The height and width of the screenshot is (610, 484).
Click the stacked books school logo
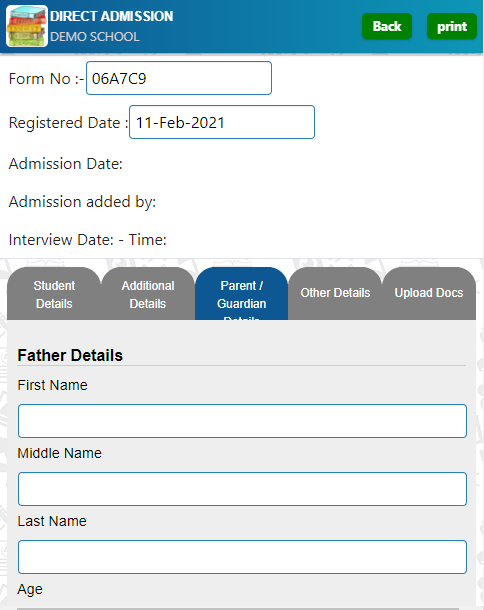point(27,26)
